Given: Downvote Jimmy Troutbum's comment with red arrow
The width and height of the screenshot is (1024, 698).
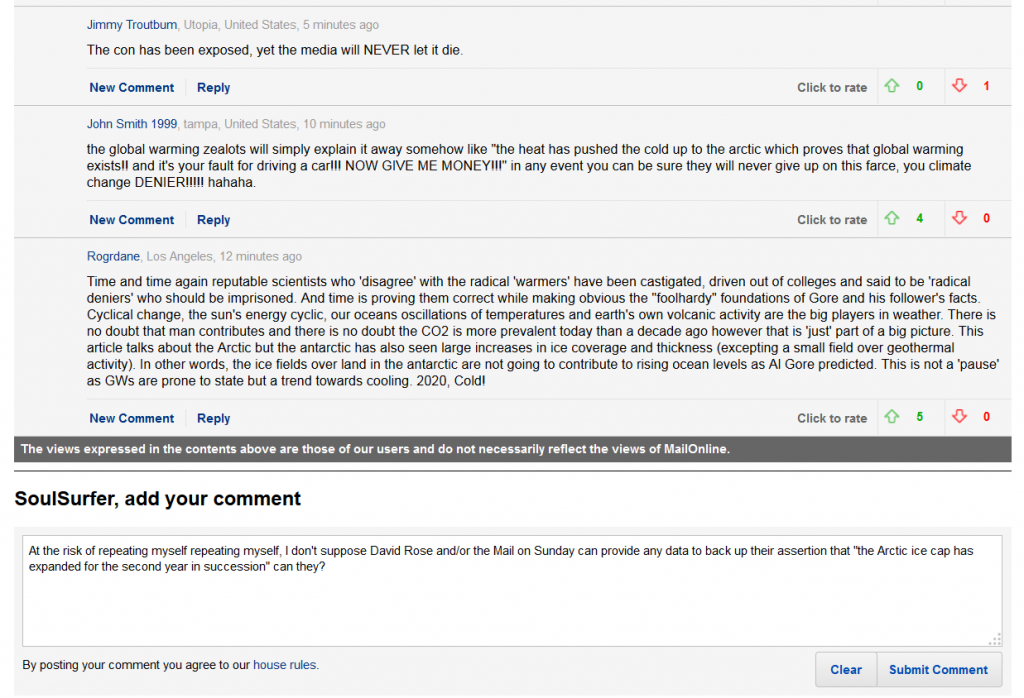Looking at the screenshot, I should pos(959,86).
